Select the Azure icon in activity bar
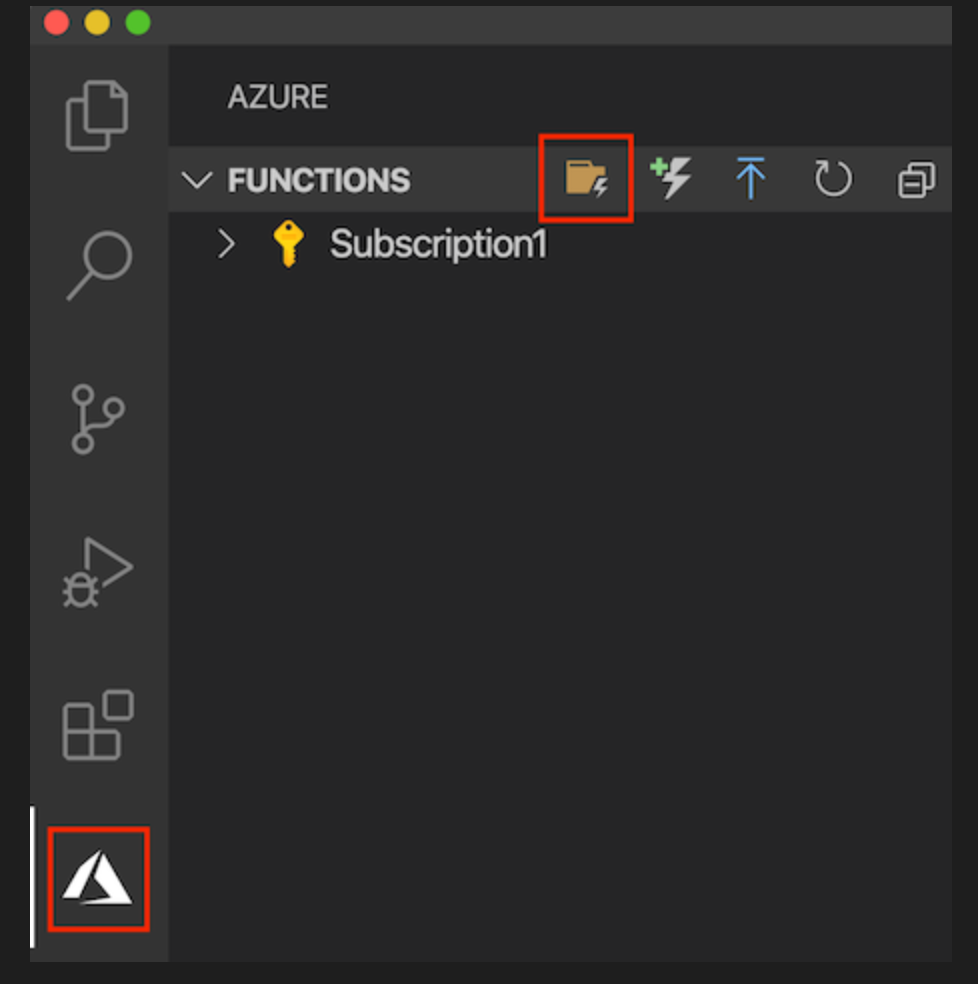Image resolution: width=978 pixels, height=984 pixels. tap(98, 879)
